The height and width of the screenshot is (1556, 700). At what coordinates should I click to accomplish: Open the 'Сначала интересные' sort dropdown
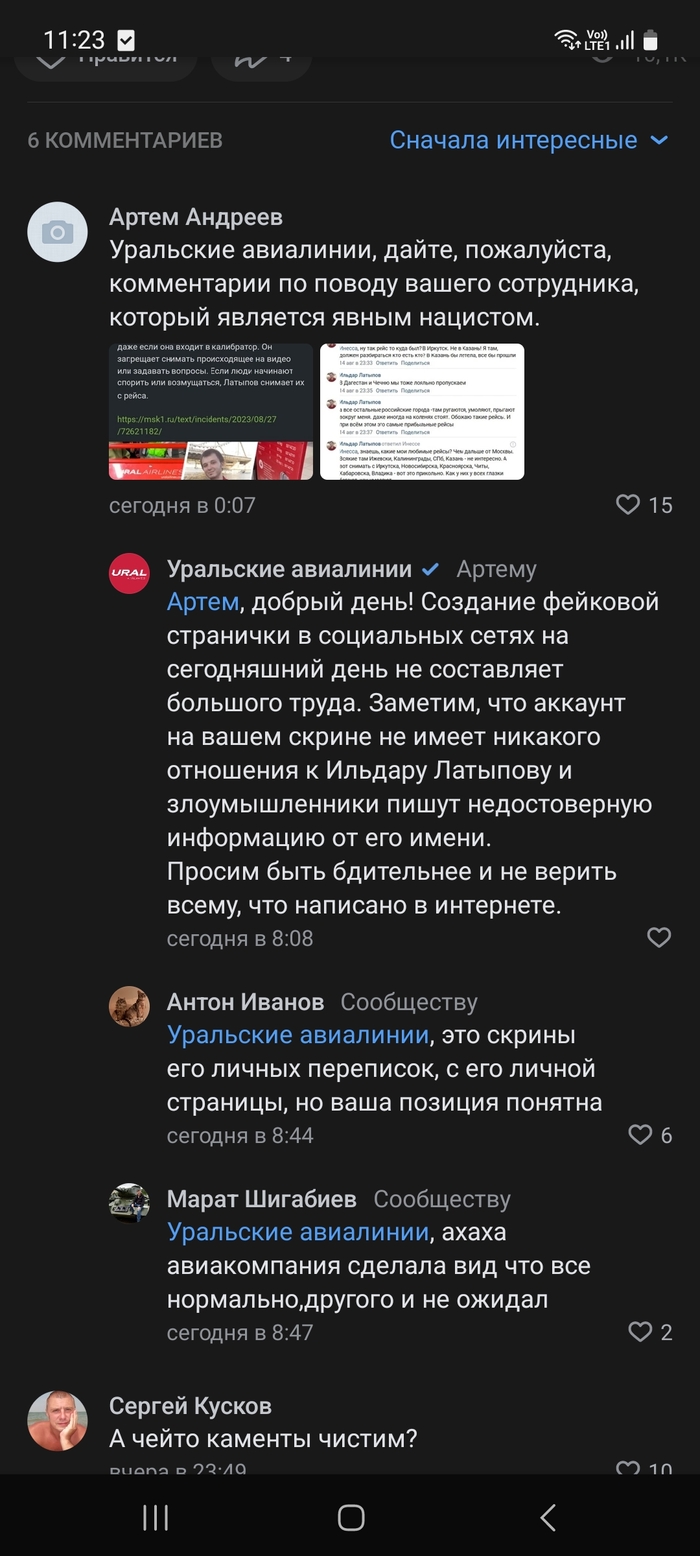[513, 140]
